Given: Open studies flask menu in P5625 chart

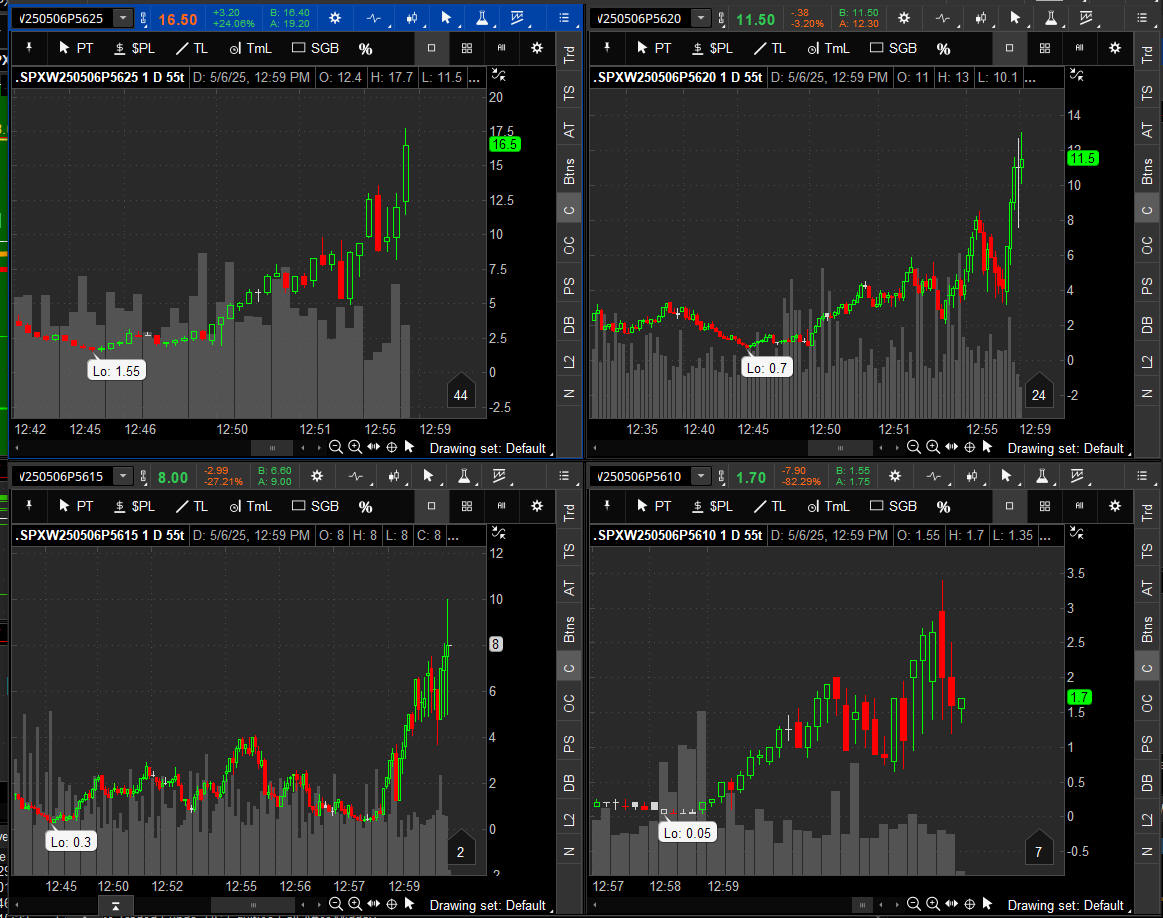Looking at the screenshot, I should tap(482, 18).
